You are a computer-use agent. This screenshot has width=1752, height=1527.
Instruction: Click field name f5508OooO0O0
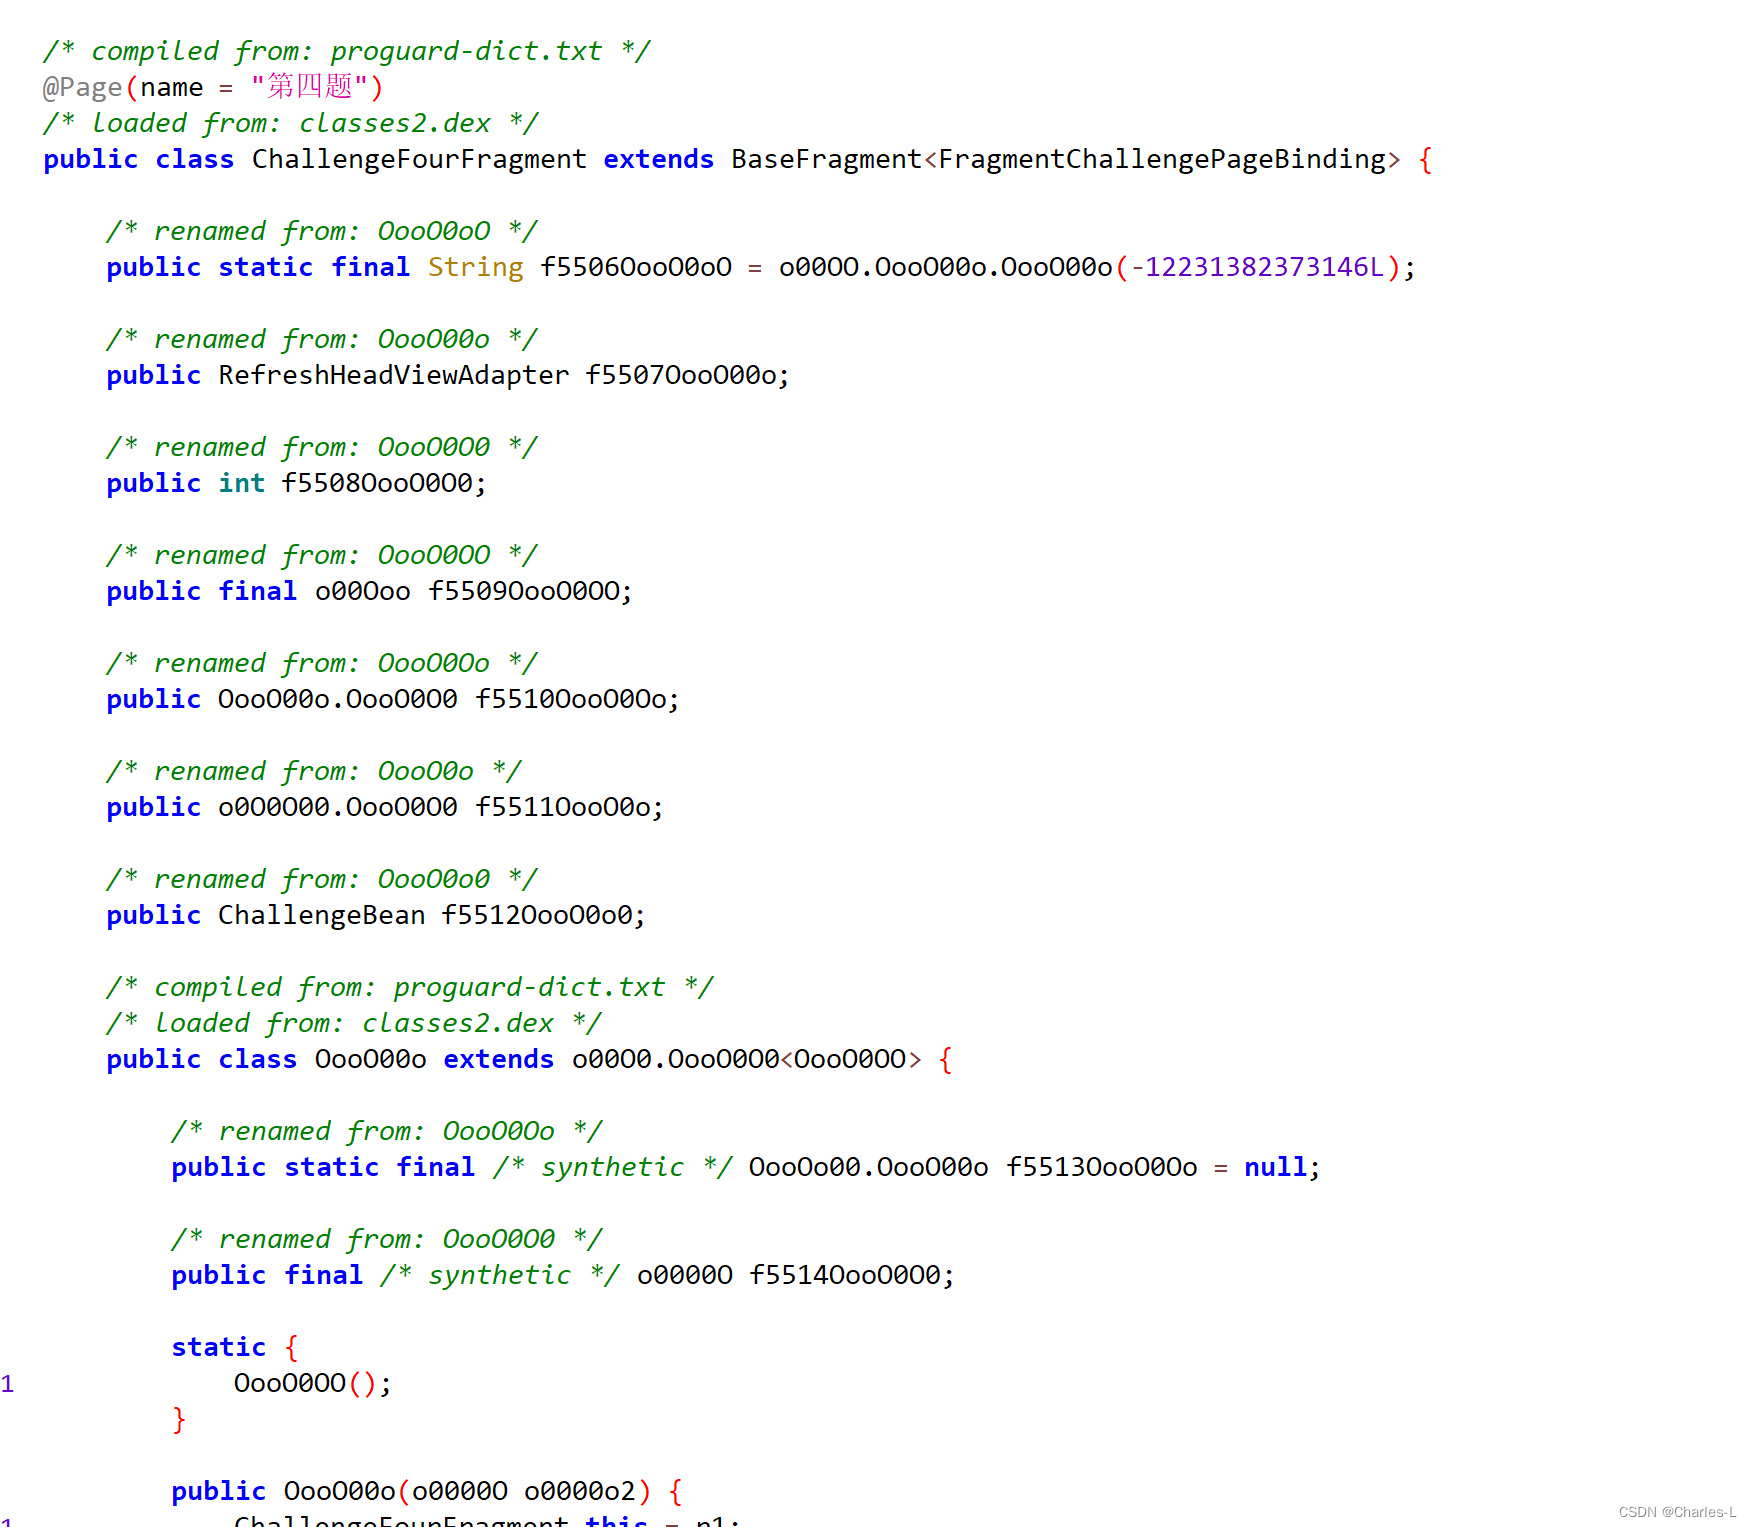377,484
